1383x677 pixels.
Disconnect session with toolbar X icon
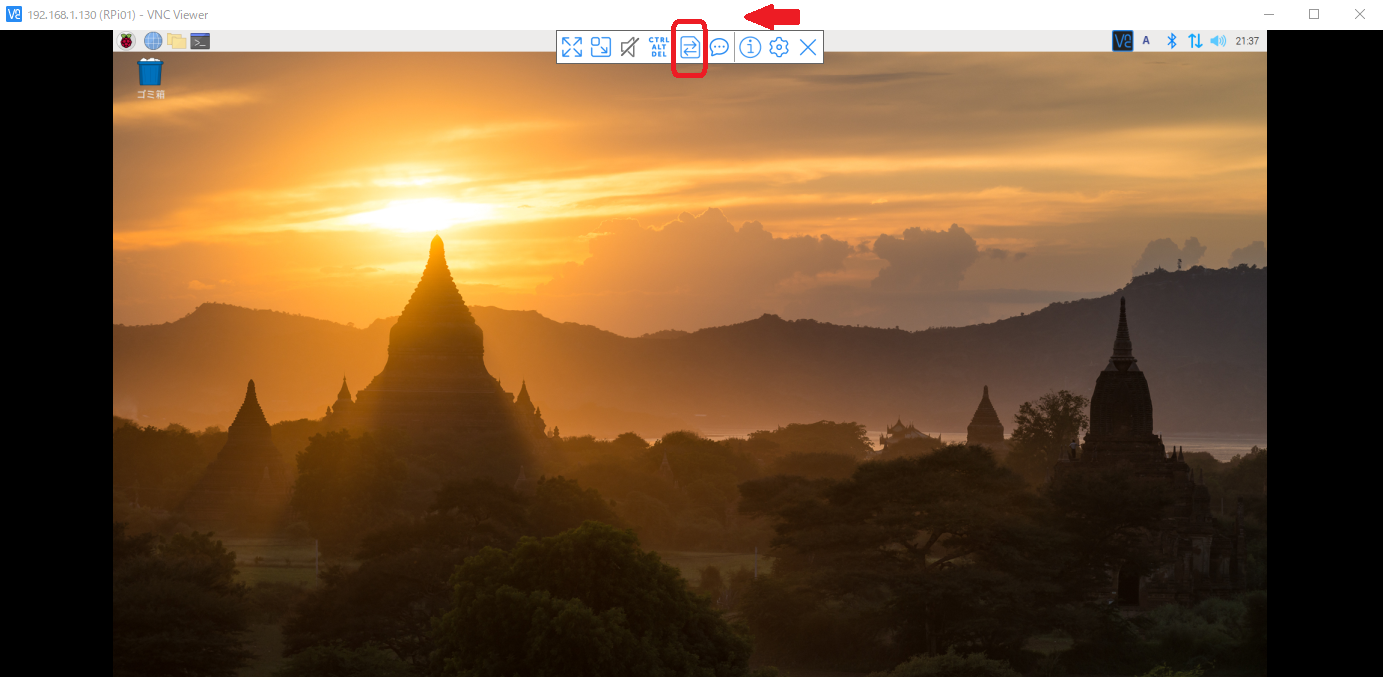(808, 47)
